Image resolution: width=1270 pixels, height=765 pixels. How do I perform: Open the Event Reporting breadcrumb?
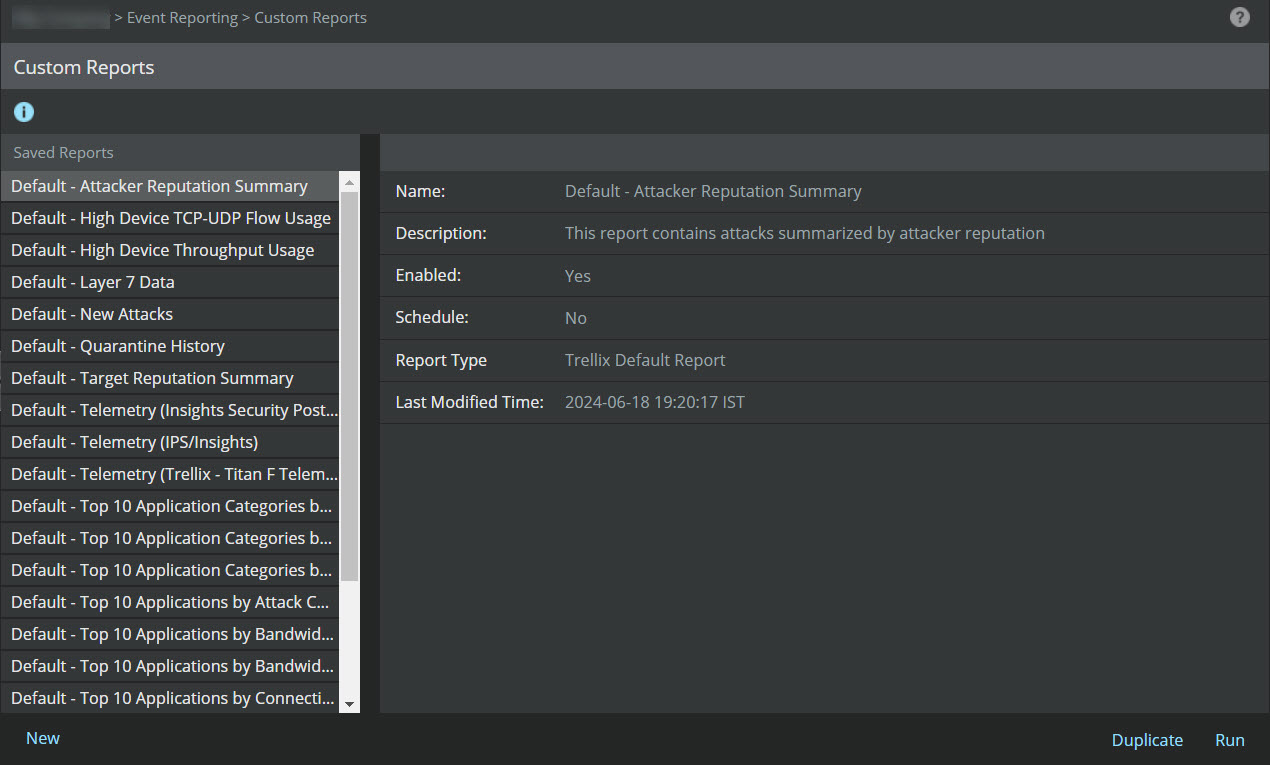click(x=182, y=18)
